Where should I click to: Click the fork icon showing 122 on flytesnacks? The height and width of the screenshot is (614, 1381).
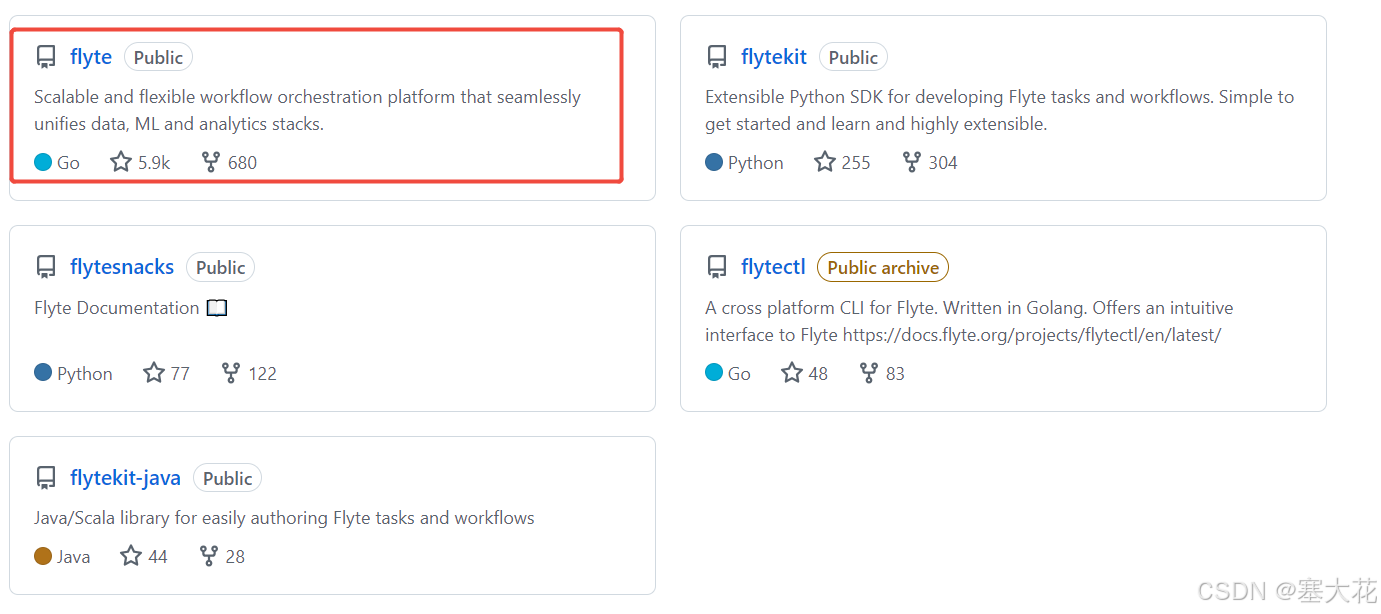(x=231, y=372)
